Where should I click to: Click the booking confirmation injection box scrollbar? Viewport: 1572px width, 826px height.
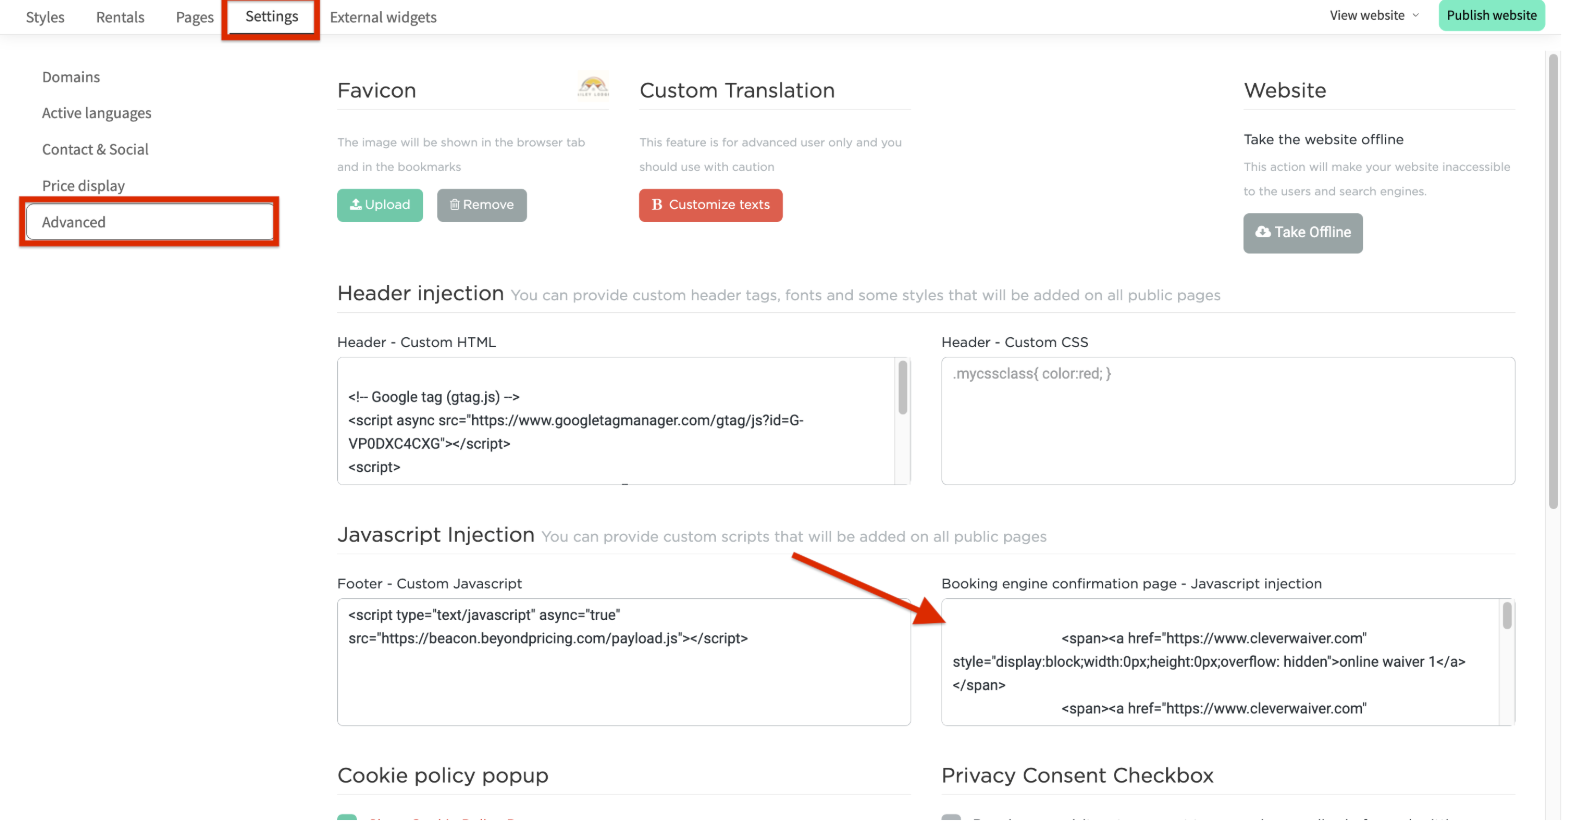click(1507, 616)
